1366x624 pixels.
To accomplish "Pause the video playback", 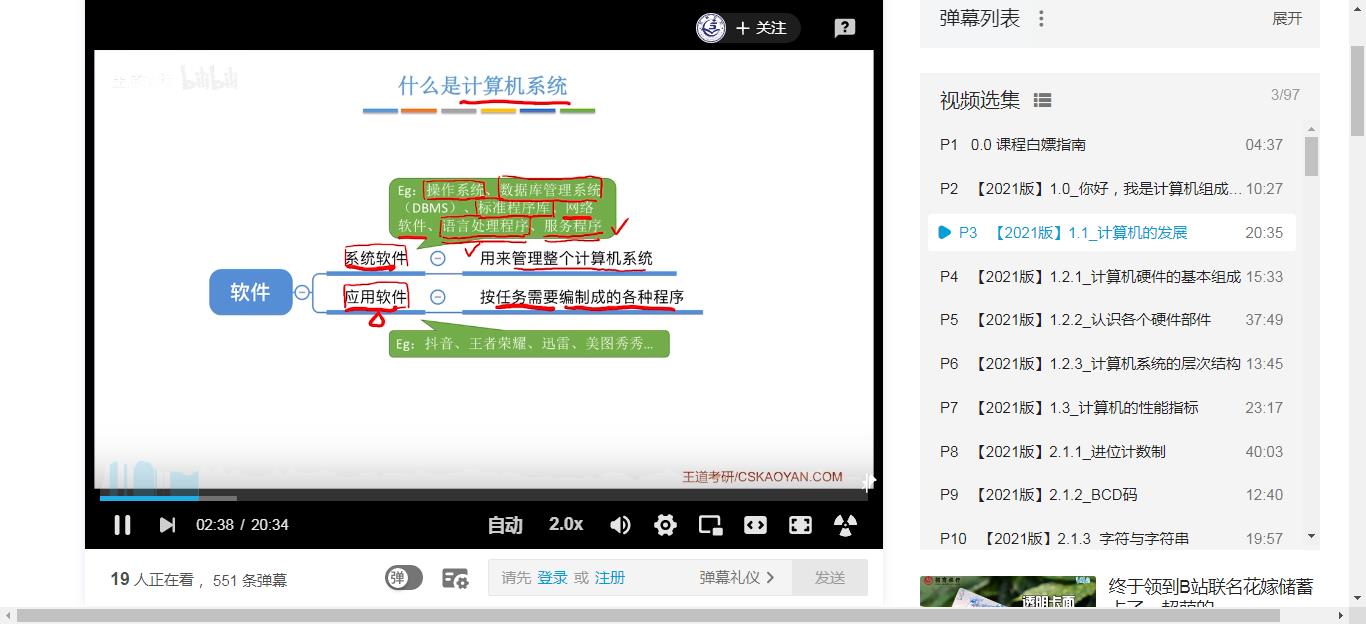I will click(122, 525).
